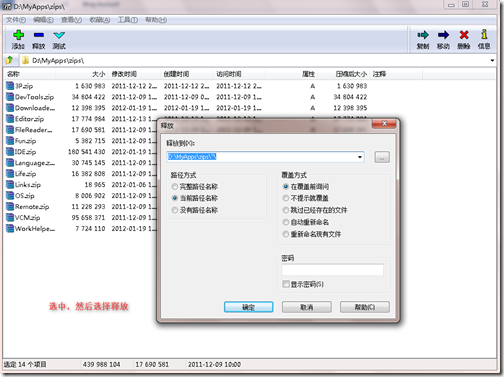Click the Cancel (取消) button
Image resolution: width=504 pixels, height=377 pixels.
[307, 307]
